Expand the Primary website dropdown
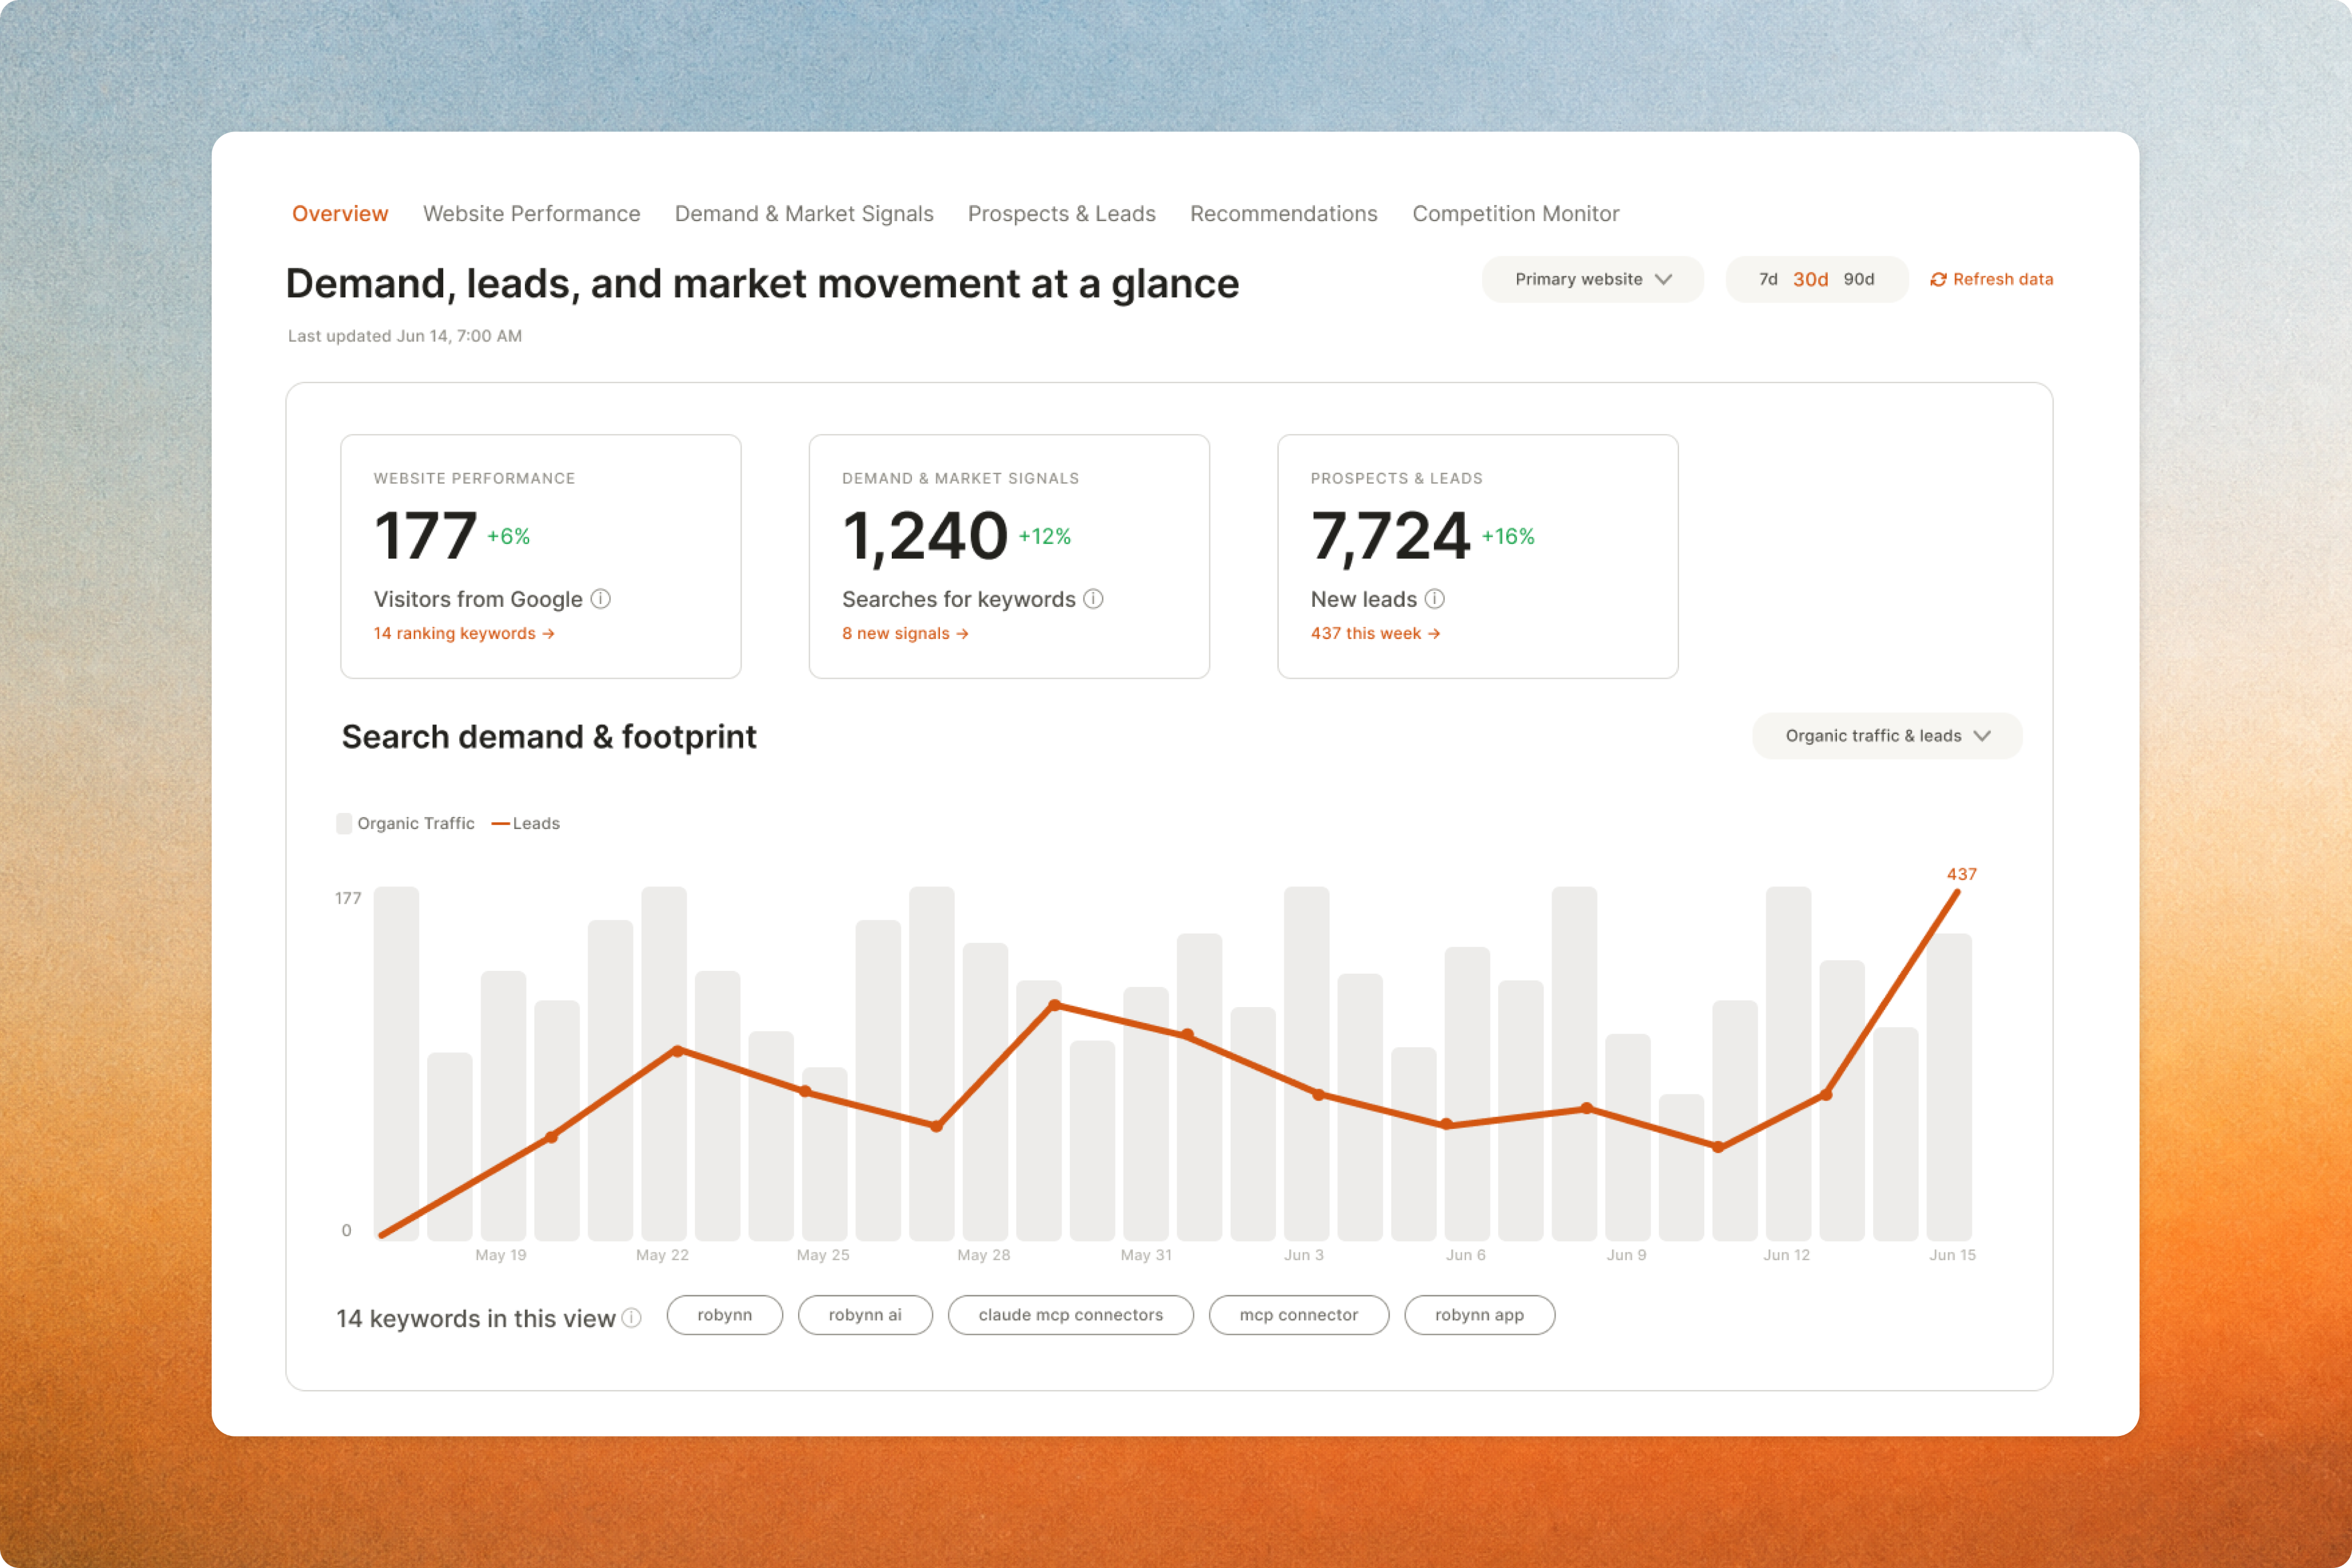Viewport: 2352px width, 1568px height. click(1592, 279)
